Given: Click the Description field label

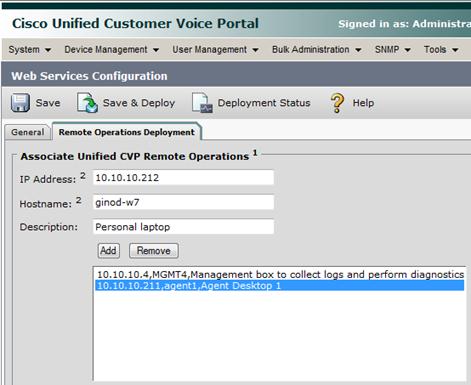Looking at the screenshot, I should [49, 227].
